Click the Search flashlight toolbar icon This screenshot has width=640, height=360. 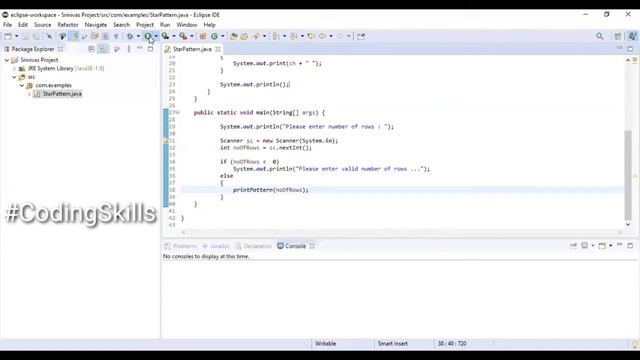point(256,36)
